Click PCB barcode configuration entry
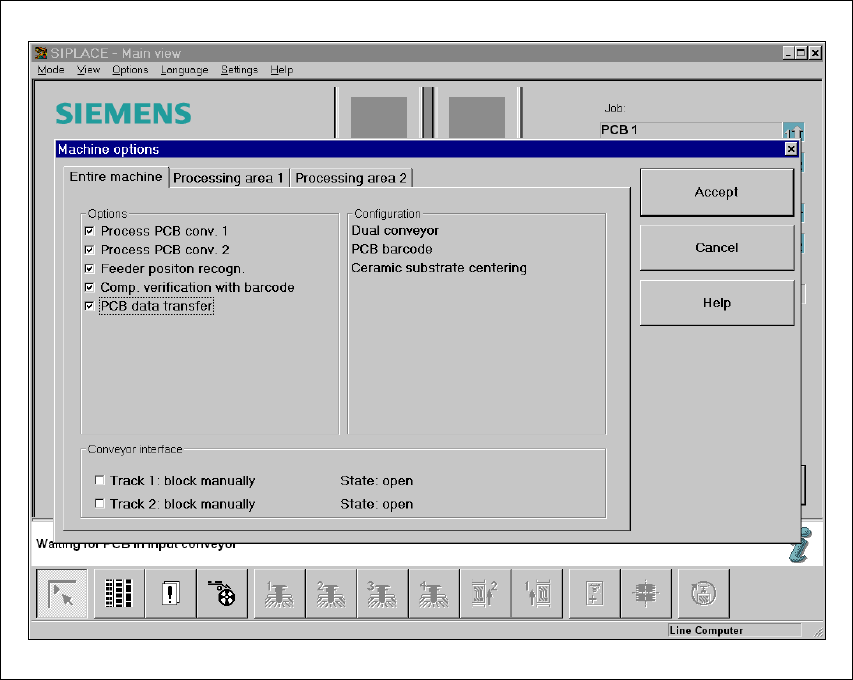Viewport: 853px width, 680px height. pyautogui.click(x=392, y=249)
